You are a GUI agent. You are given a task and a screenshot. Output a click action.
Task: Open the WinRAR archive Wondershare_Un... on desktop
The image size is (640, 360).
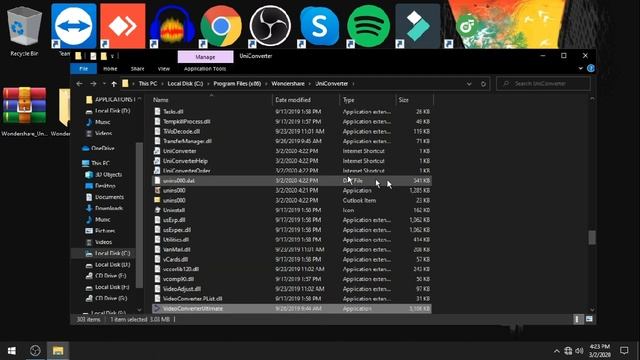click(24, 111)
